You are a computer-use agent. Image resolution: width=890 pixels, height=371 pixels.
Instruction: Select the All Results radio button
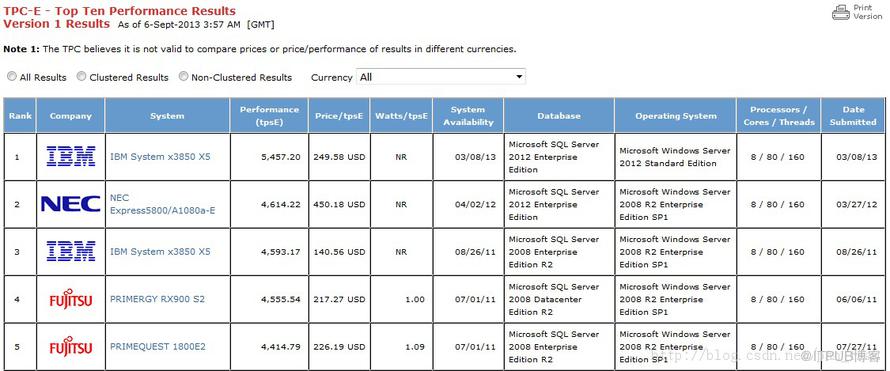(x=12, y=77)
